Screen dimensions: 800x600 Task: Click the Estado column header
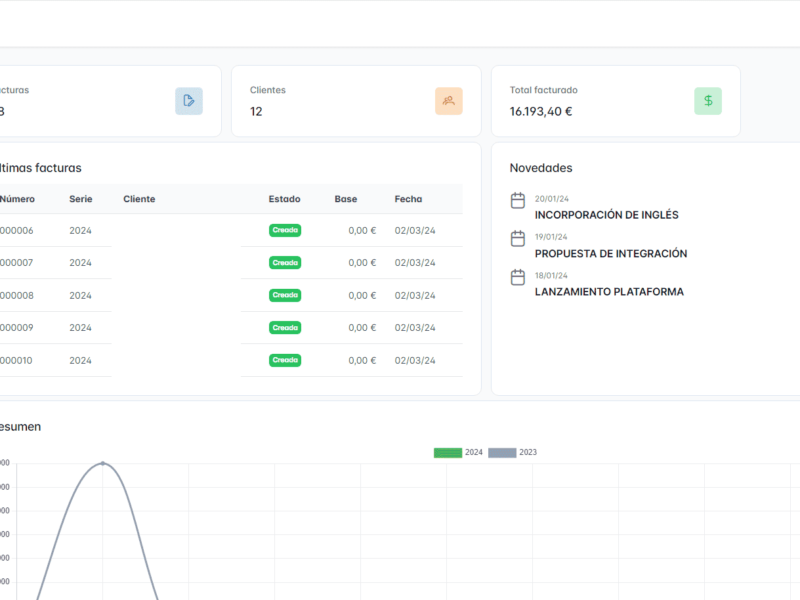point(284,198)
